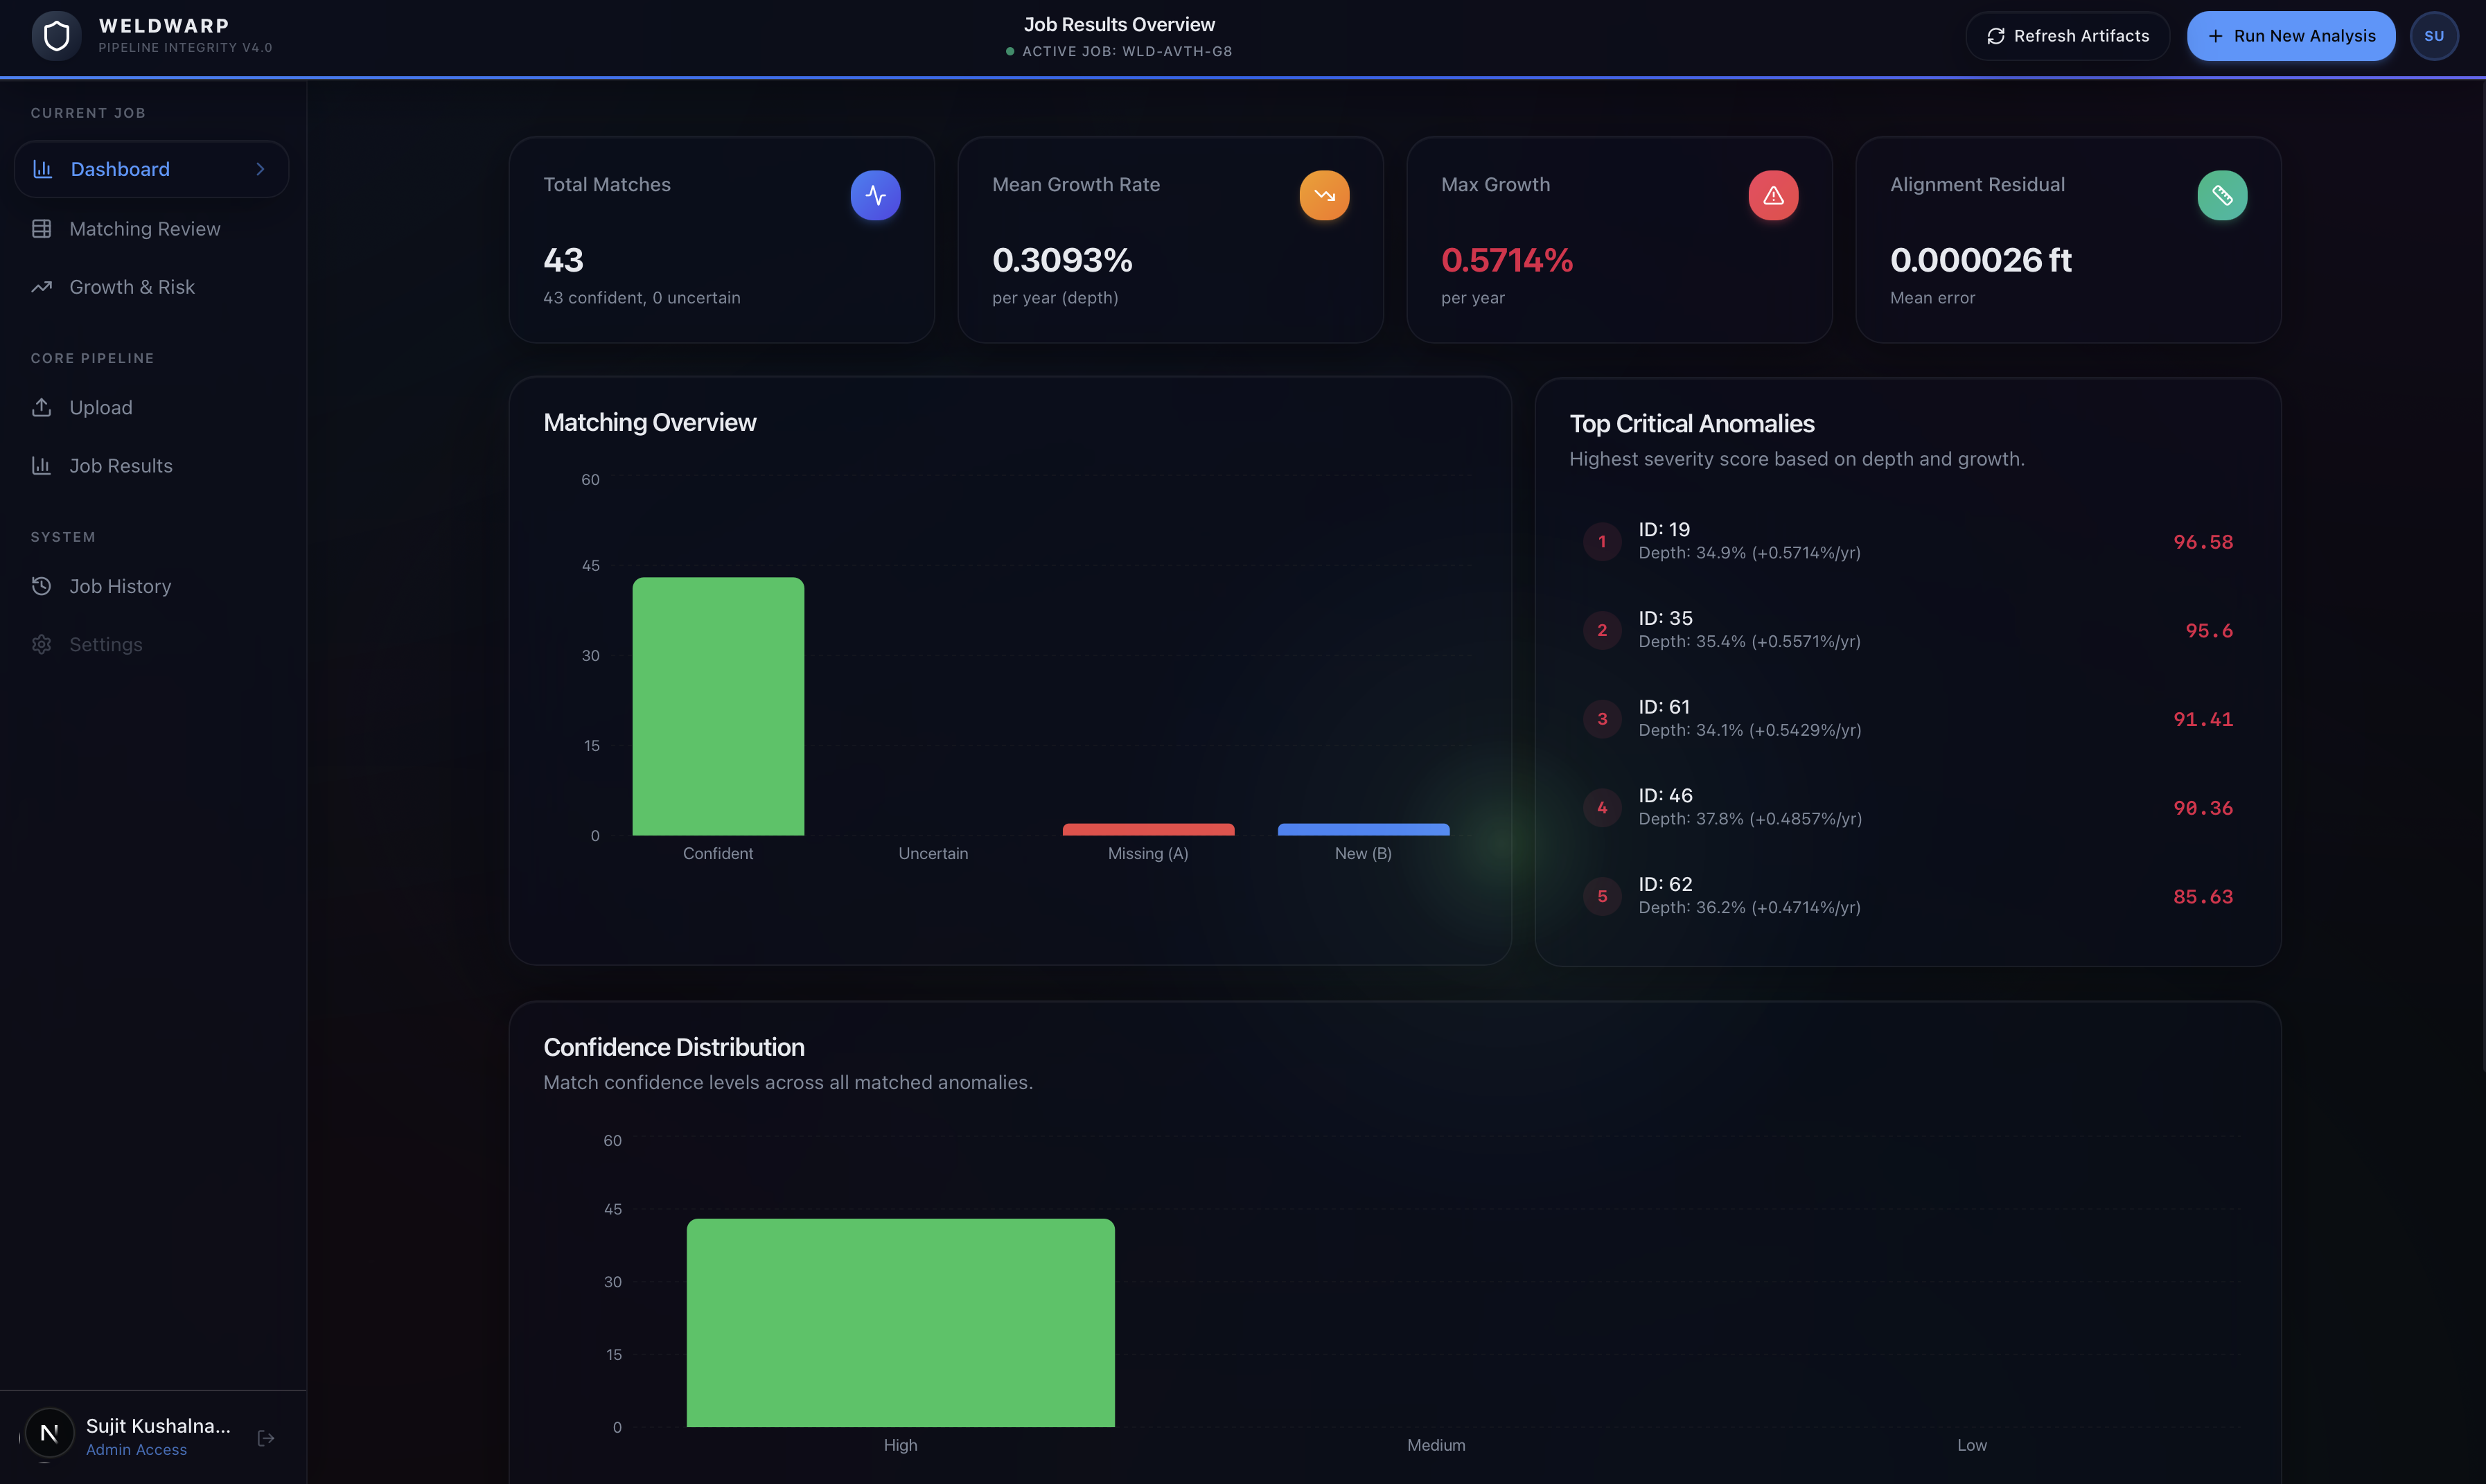
Task: Click the Refresh Artifacts button
Action: [2067, 36]
